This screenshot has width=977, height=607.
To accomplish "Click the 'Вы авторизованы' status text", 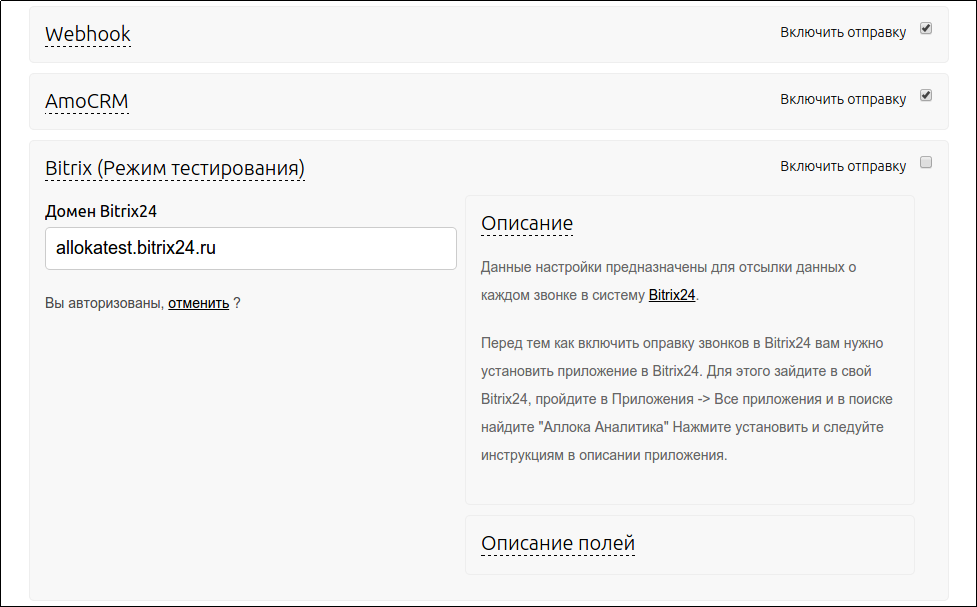I will pyautogui.click(x=104, y=303).
